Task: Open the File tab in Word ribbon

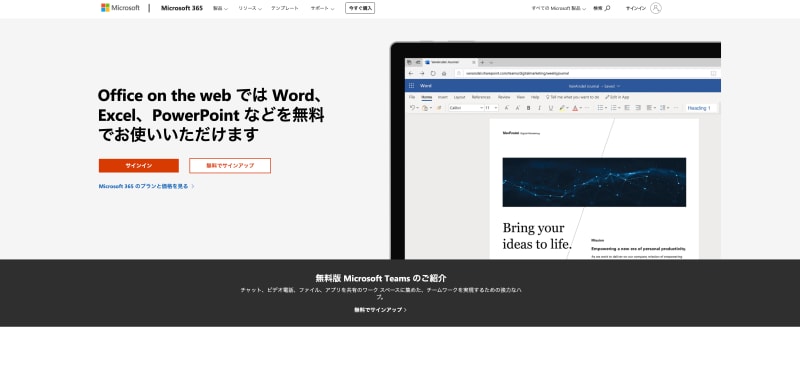Action: [412, 97]
